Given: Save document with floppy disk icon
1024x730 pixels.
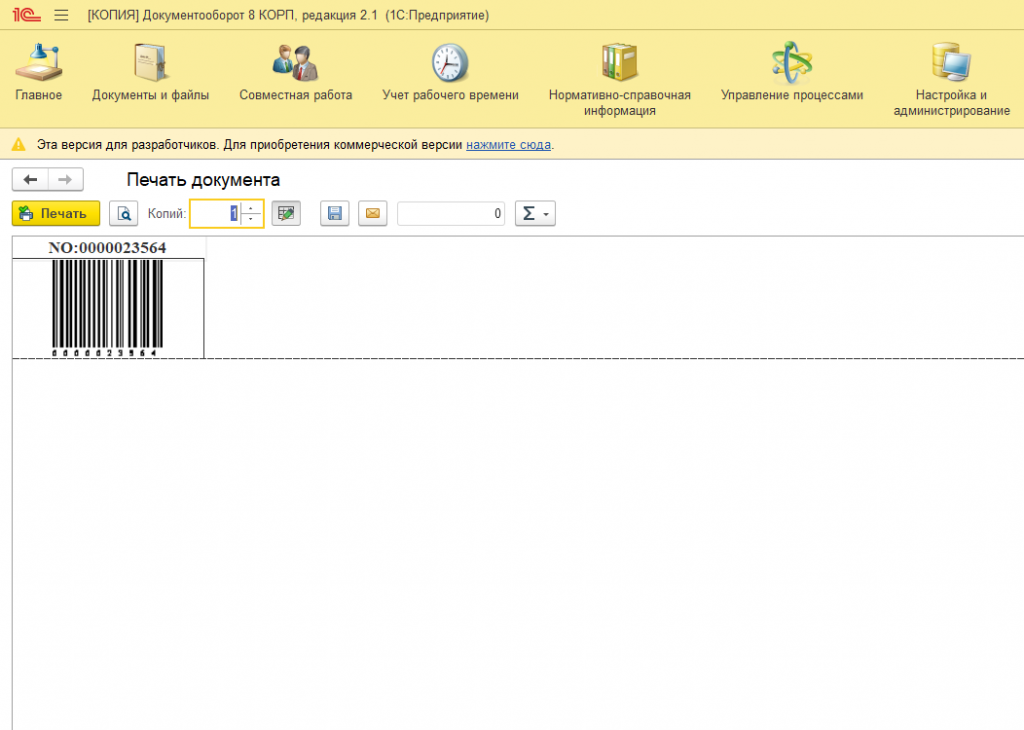Looking at the screenshot, I should coord(334,214).
